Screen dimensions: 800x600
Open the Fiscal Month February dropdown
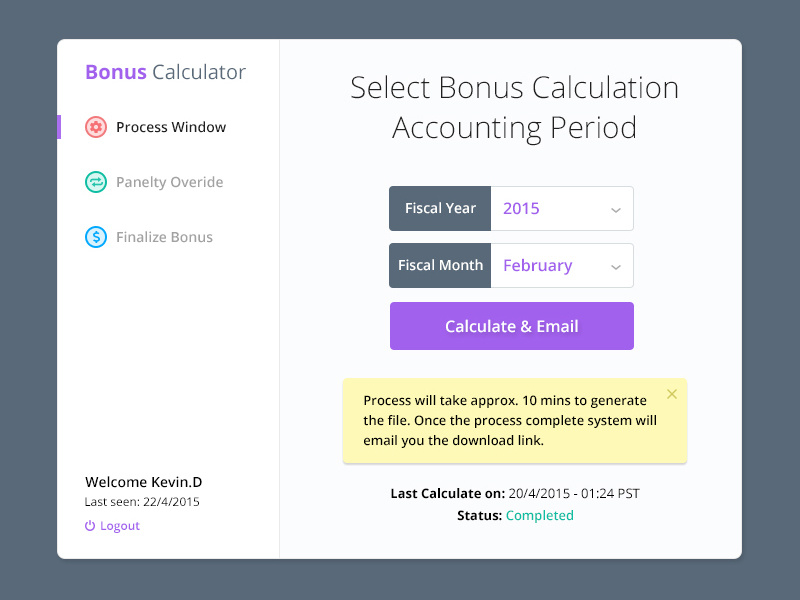coord(562,265)
